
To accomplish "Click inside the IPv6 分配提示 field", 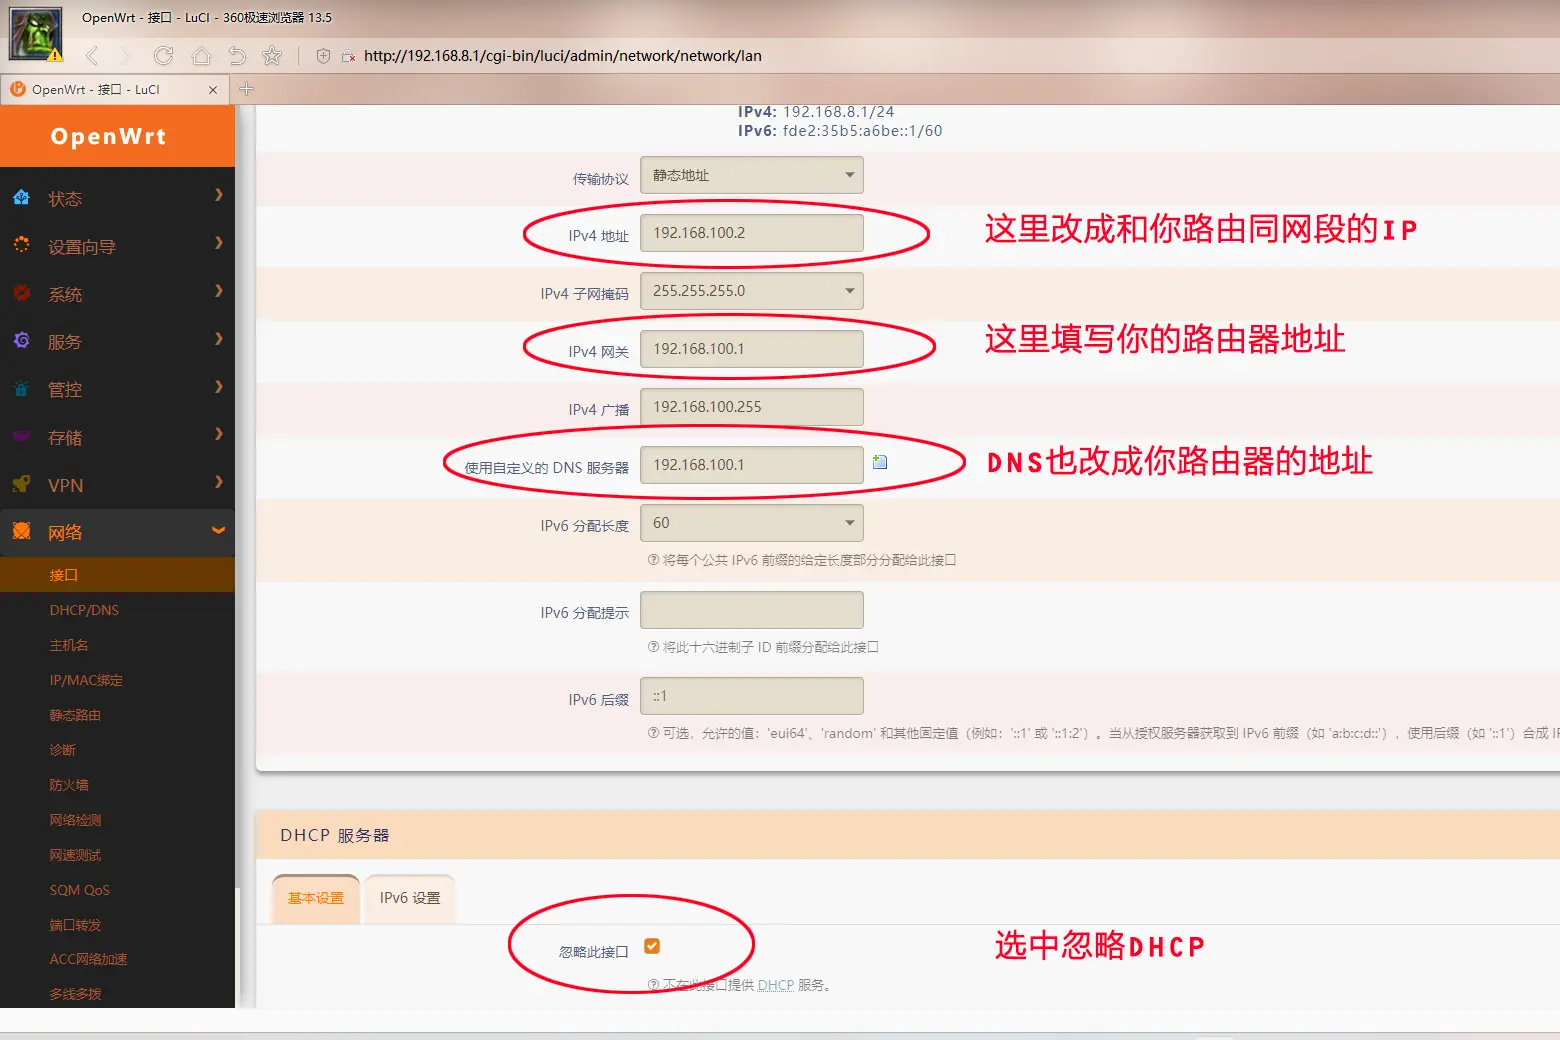I will point(751,610).
